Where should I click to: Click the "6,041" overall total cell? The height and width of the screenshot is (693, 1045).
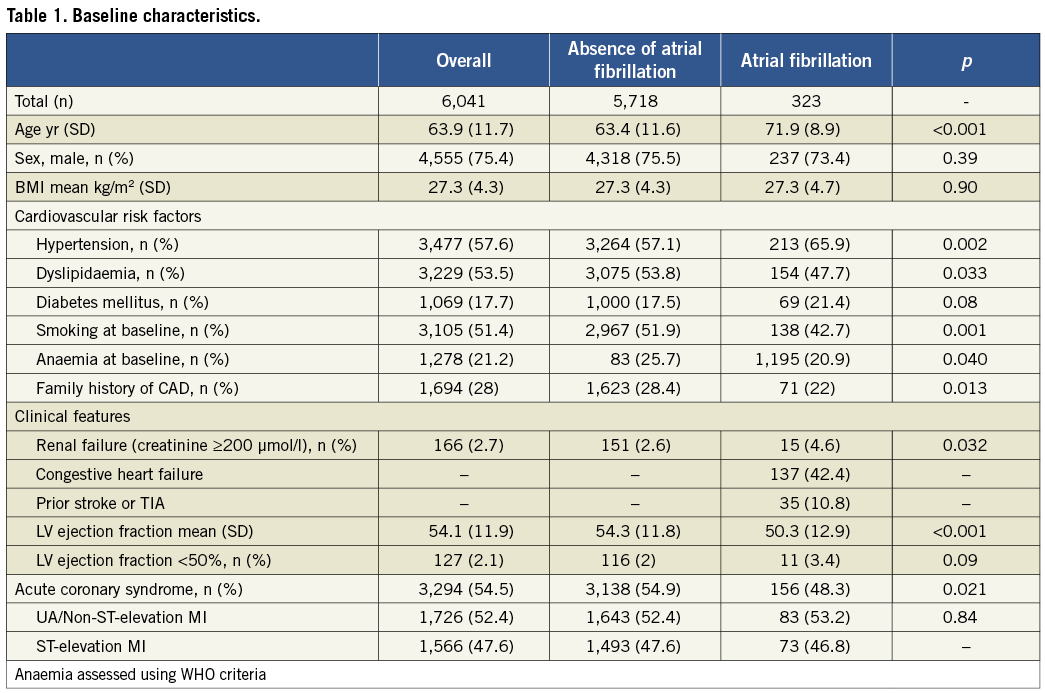[x=463, y=101]
